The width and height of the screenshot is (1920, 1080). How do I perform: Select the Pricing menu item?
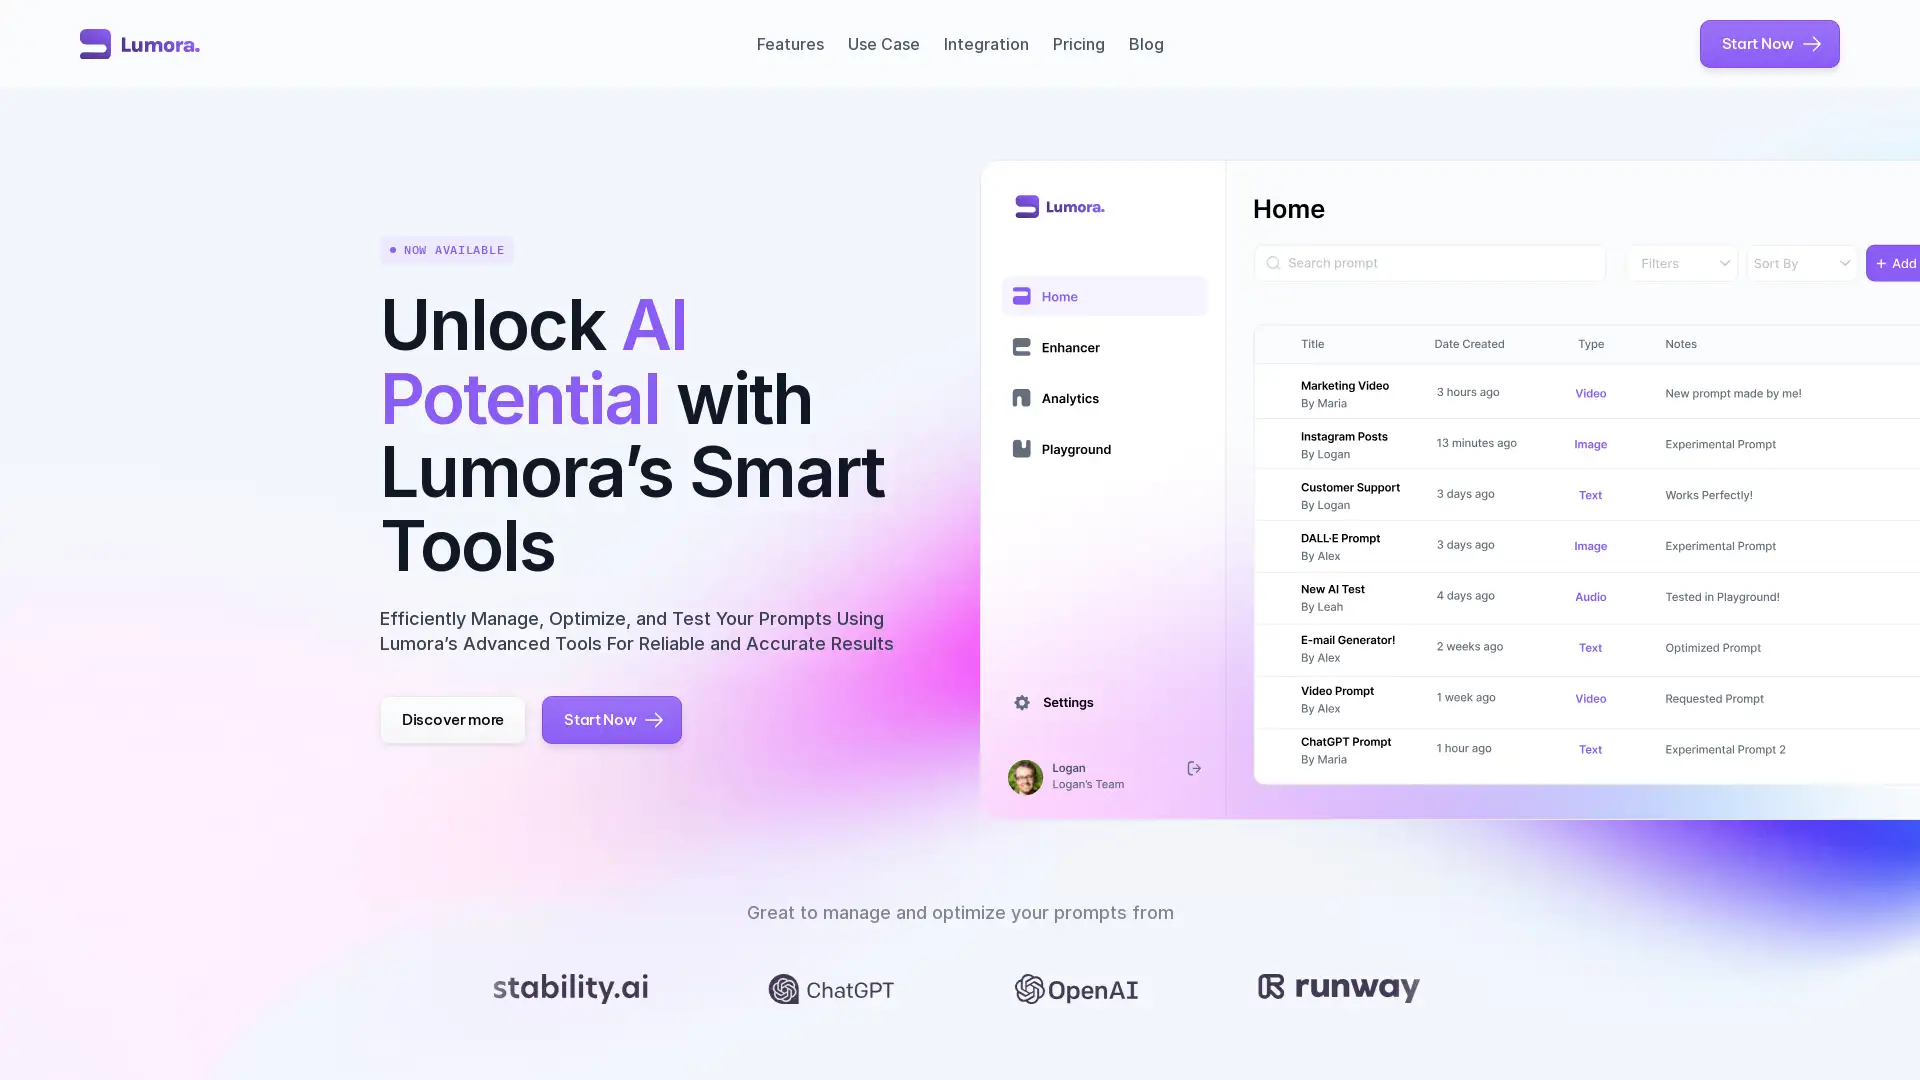(1077, 44)
